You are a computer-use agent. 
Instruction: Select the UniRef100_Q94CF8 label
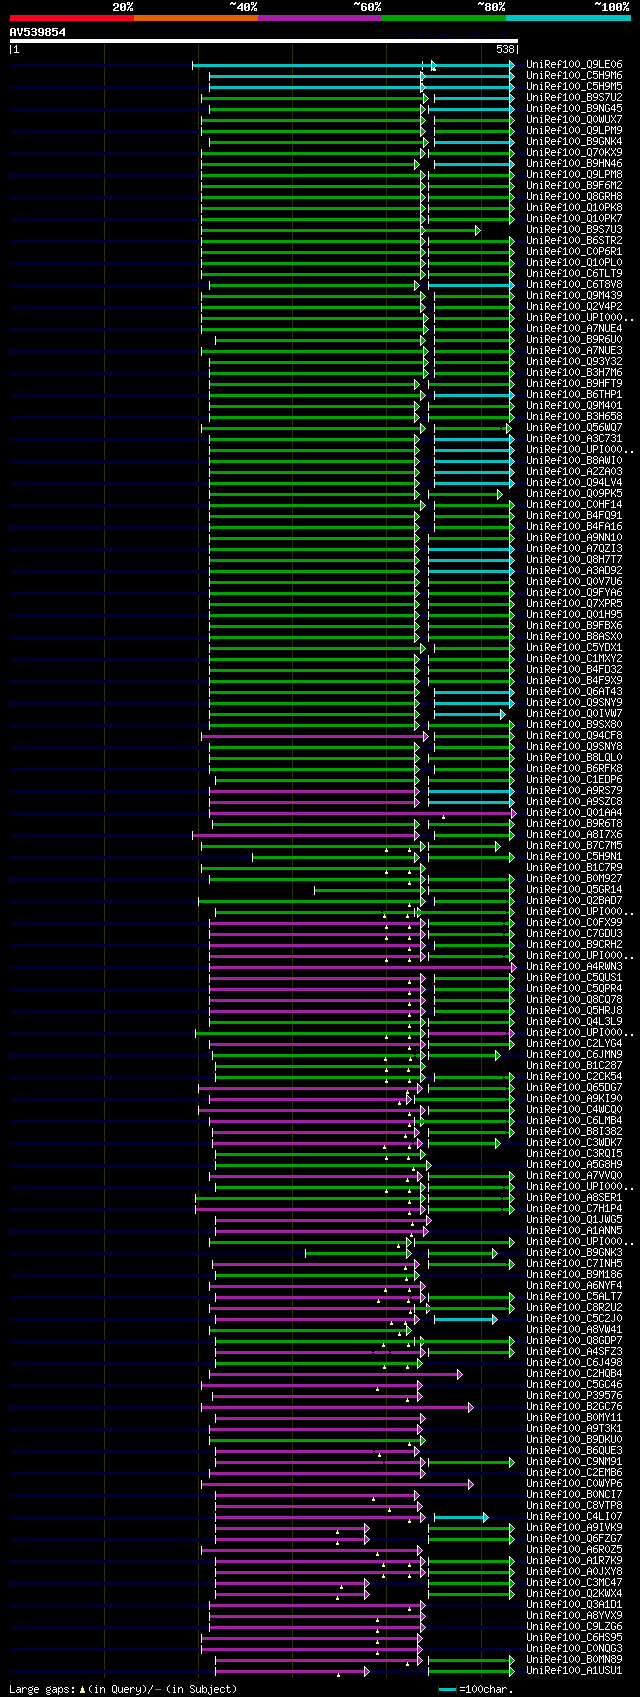574,736
